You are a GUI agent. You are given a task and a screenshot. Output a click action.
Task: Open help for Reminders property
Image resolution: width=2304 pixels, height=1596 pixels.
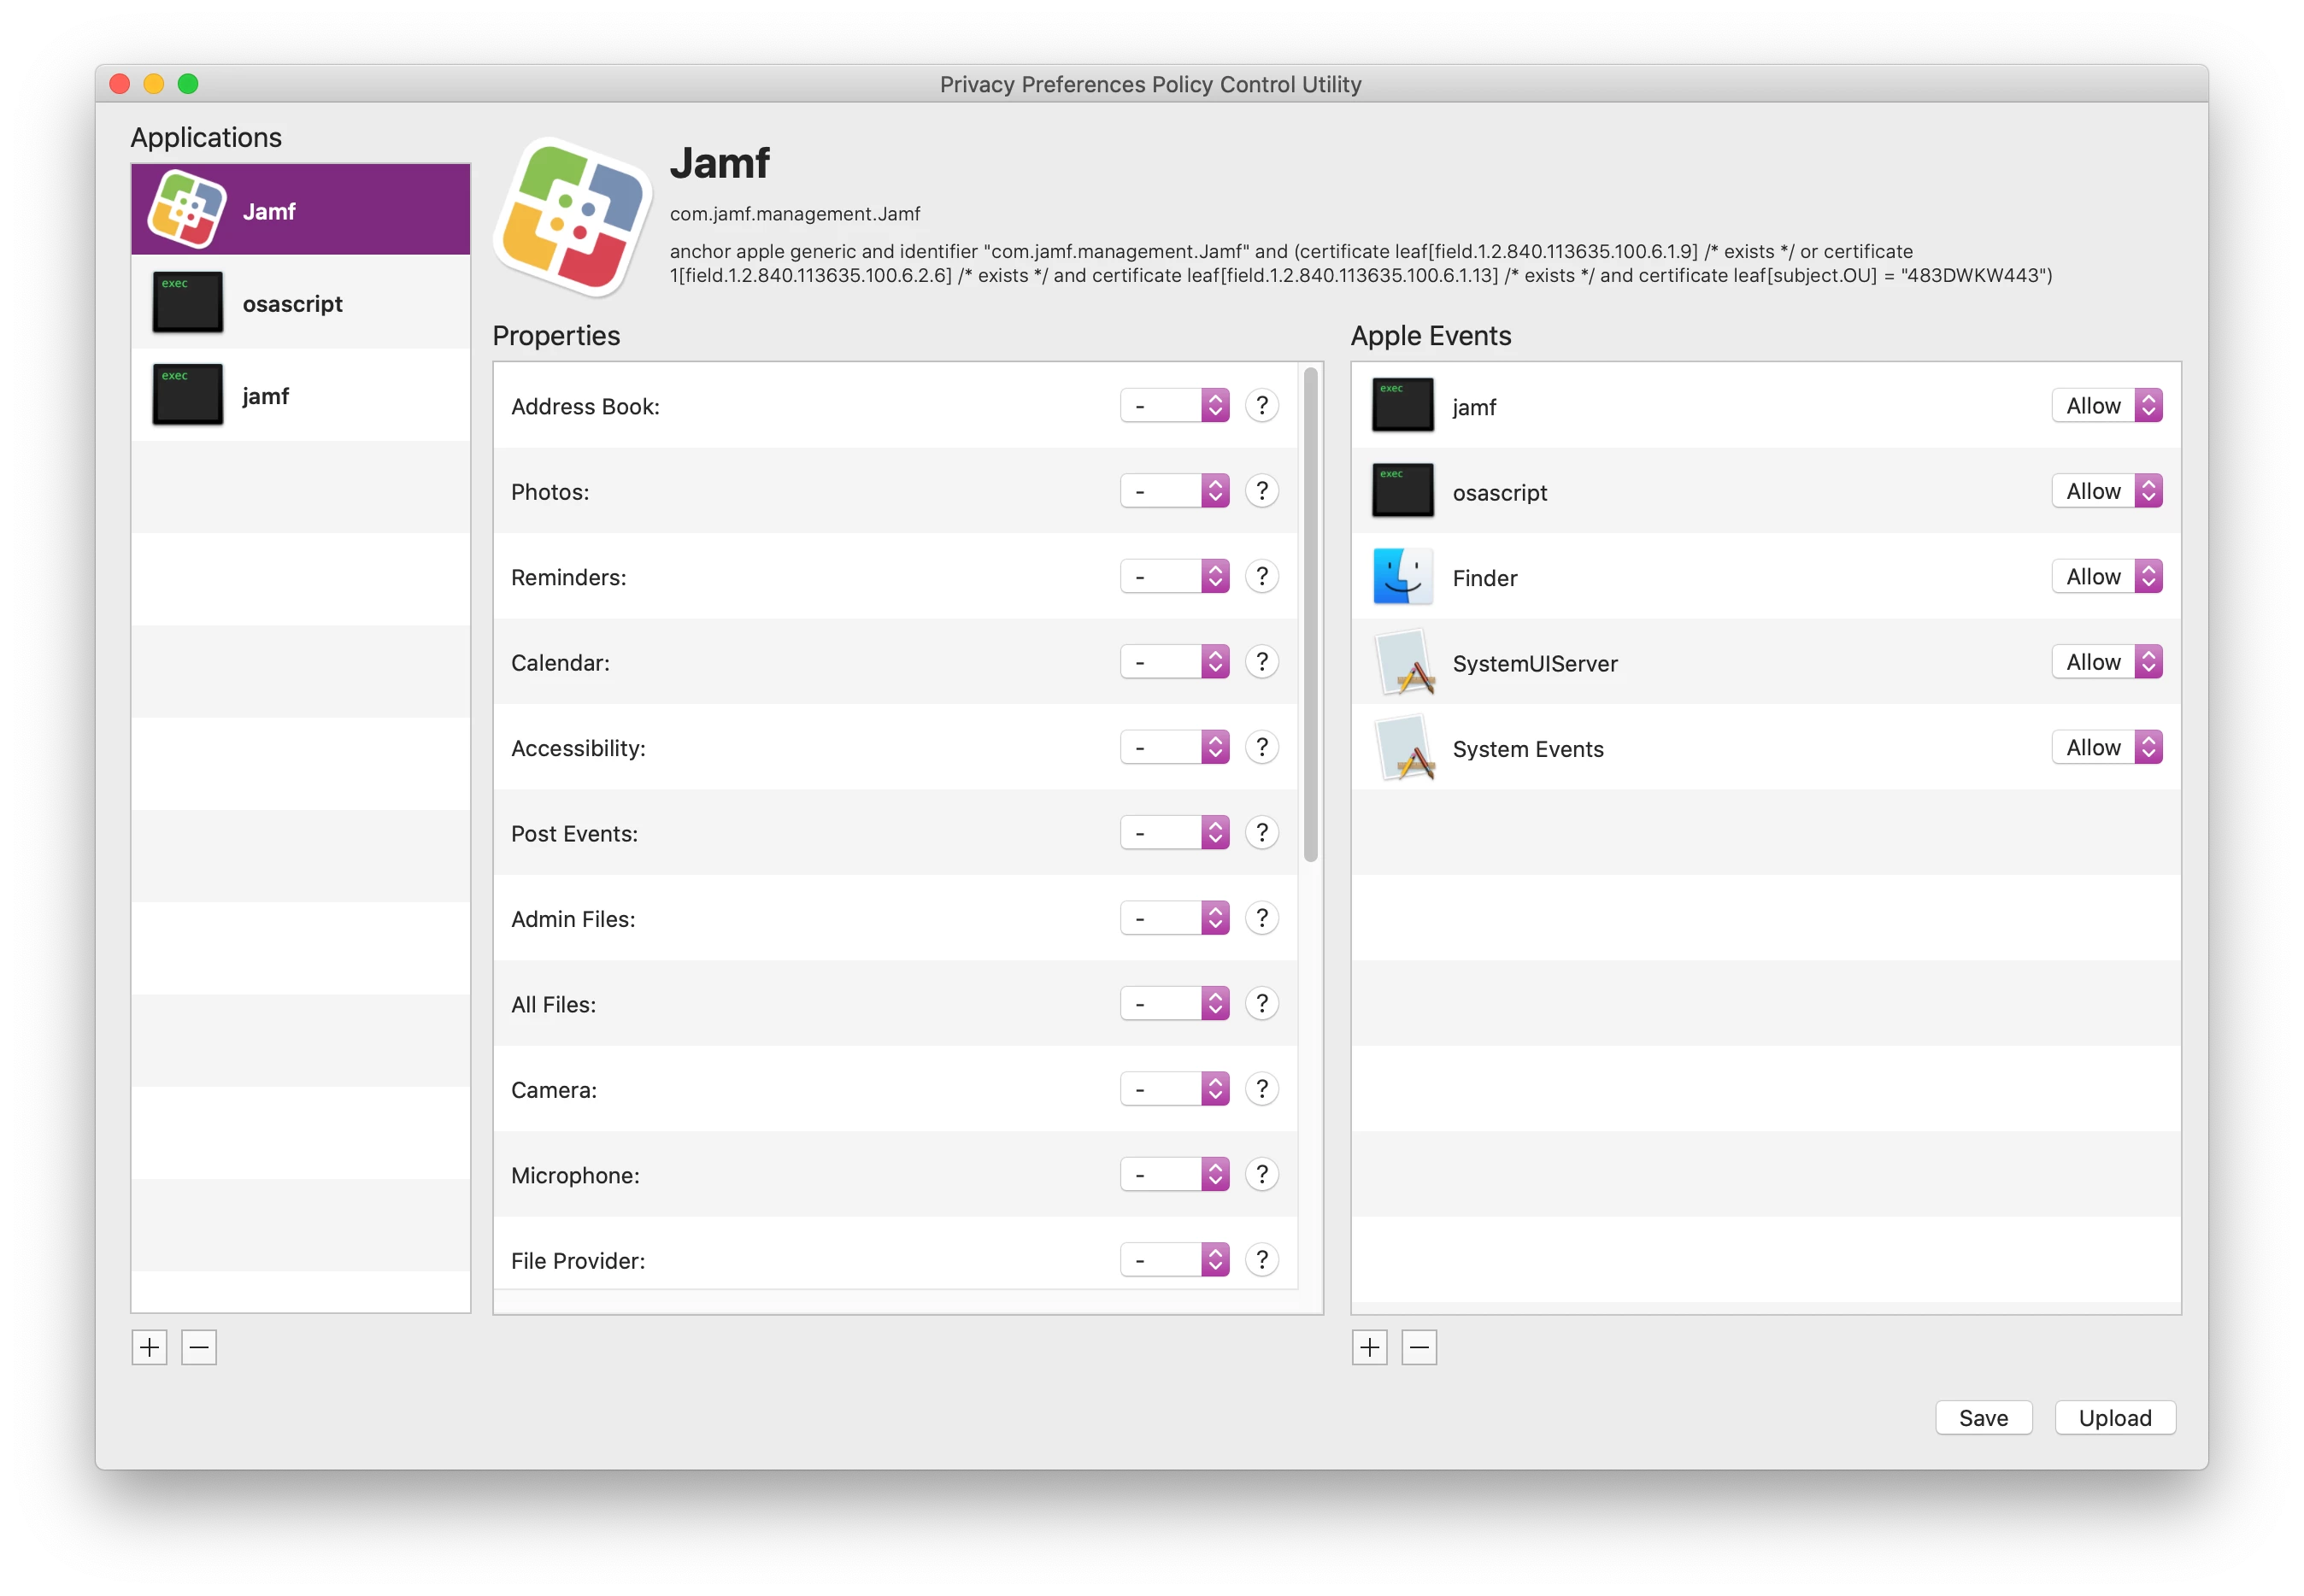click(x=1262, y=577)
